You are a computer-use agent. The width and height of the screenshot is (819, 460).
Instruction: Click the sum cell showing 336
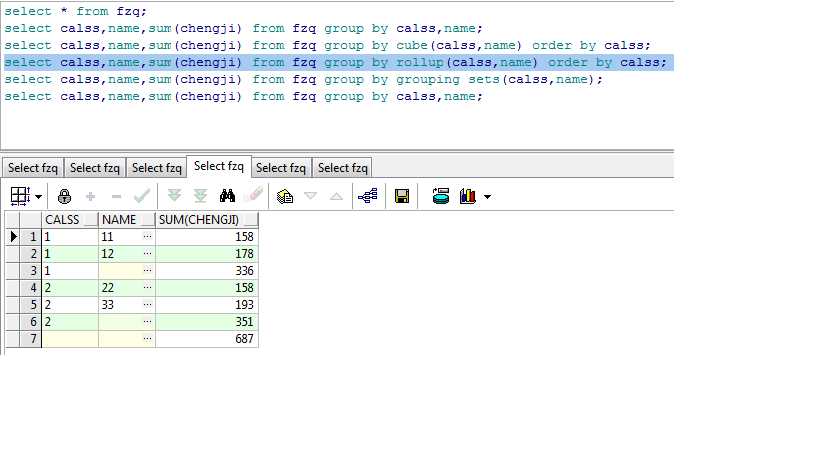click(207, 271)
